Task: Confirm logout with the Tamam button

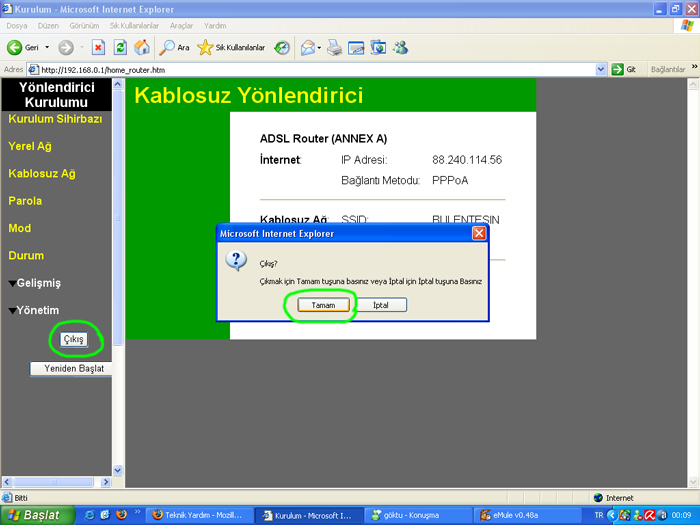Action: tap(323, 305)
